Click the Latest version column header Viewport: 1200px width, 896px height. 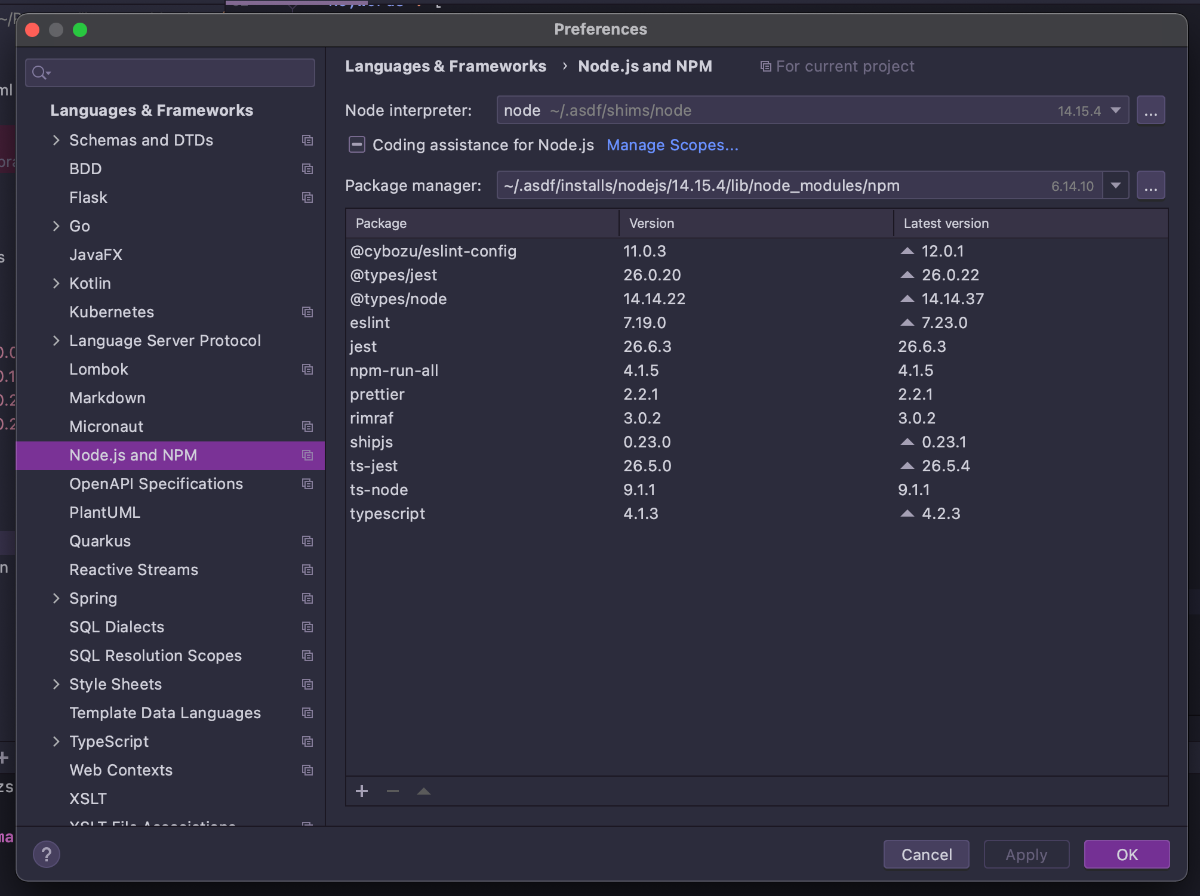pos(1030,223)
